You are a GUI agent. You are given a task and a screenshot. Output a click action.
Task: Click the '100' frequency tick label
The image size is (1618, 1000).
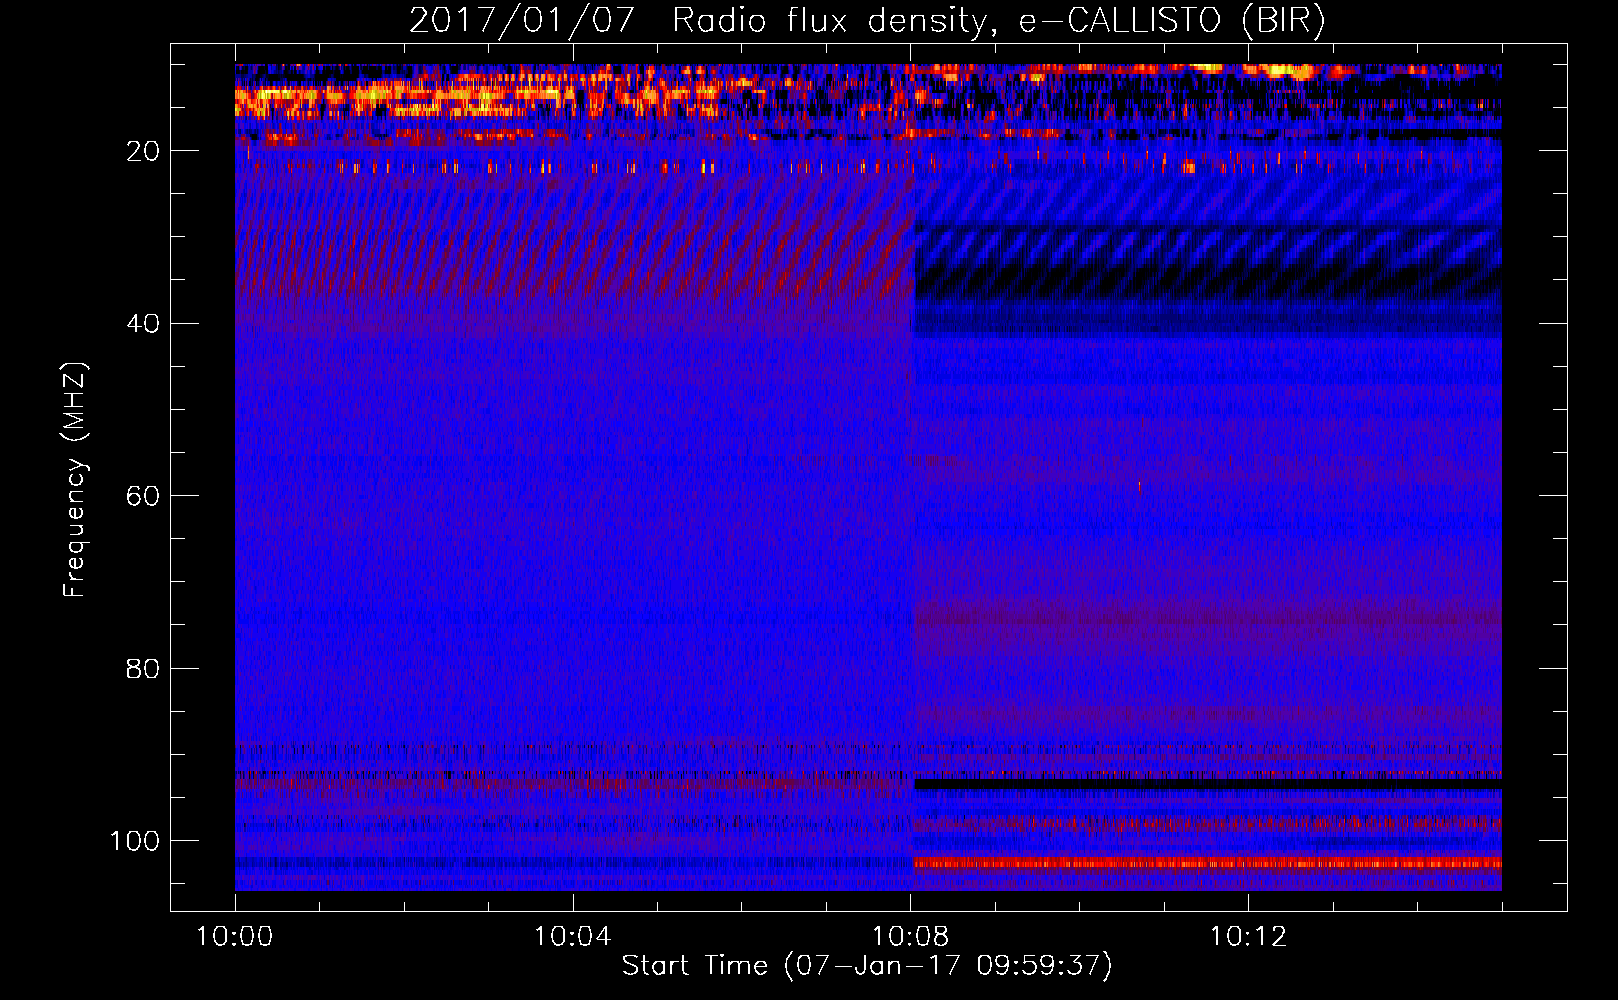[135, 841]
